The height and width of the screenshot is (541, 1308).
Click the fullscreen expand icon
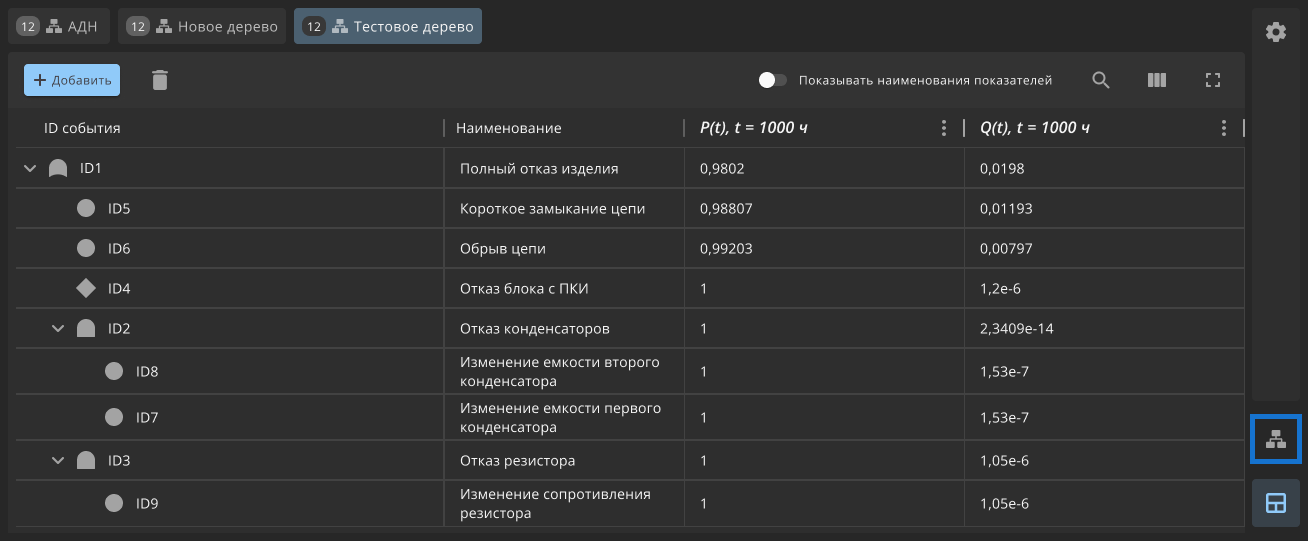[1213, 80]
